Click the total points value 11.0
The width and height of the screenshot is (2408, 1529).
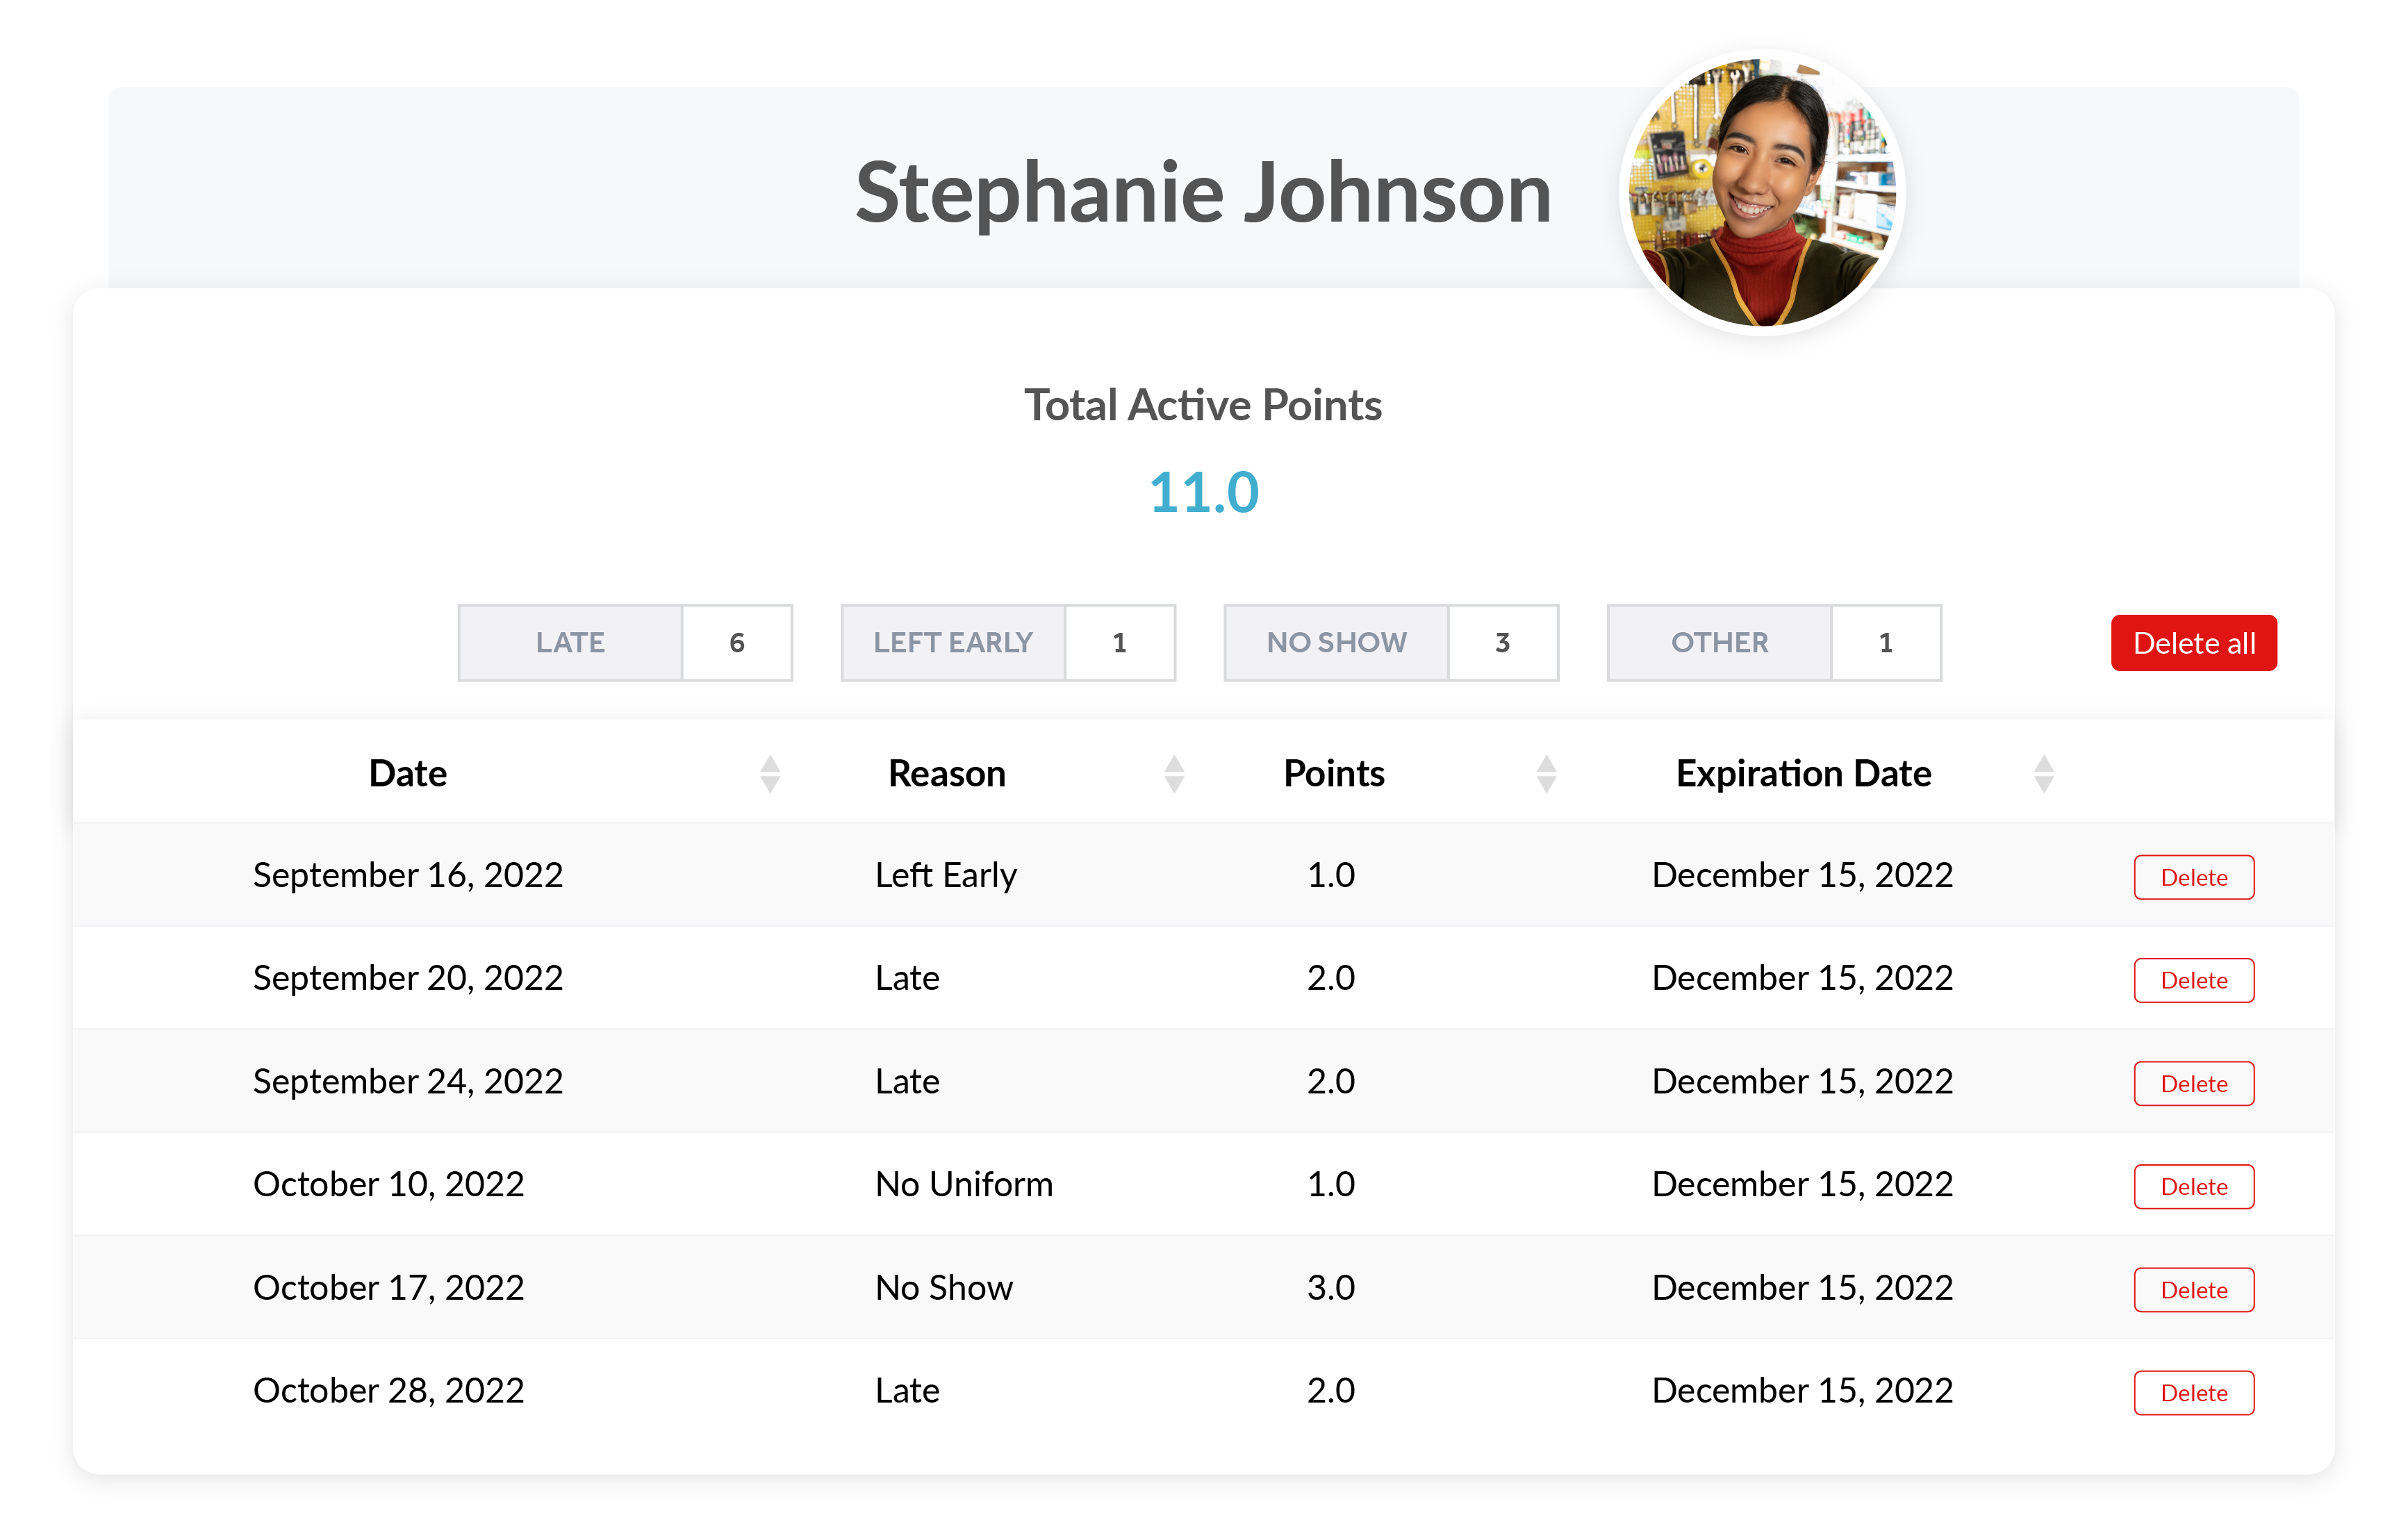click(x=1204, y=493)
